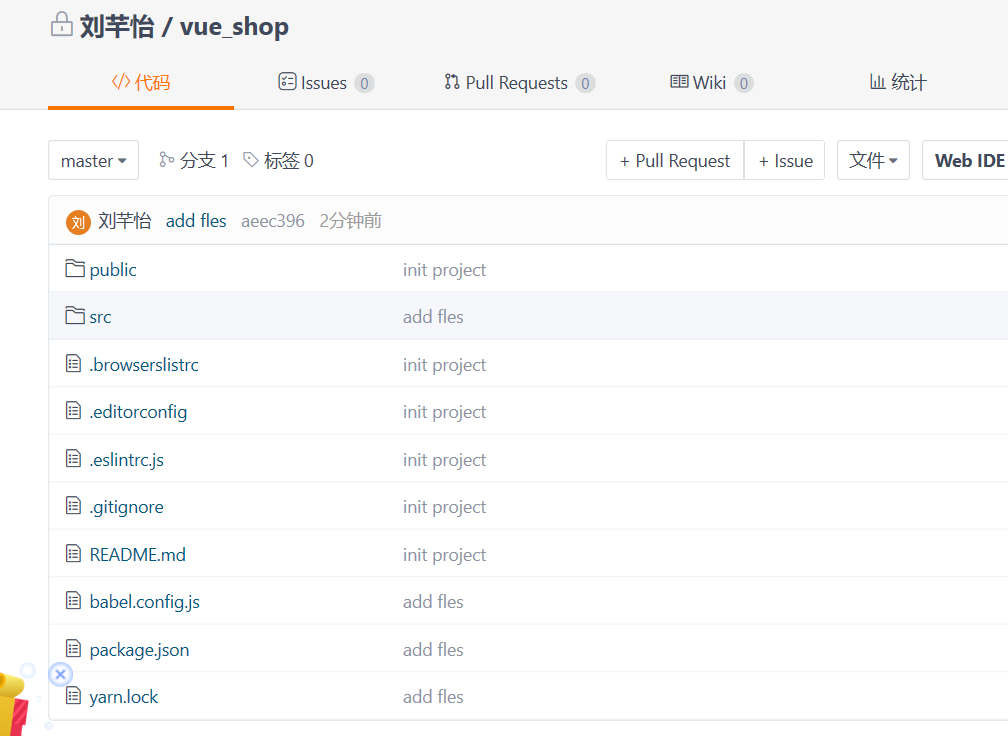Open init project commit for .browserslistrc

(x=444, y=364)
